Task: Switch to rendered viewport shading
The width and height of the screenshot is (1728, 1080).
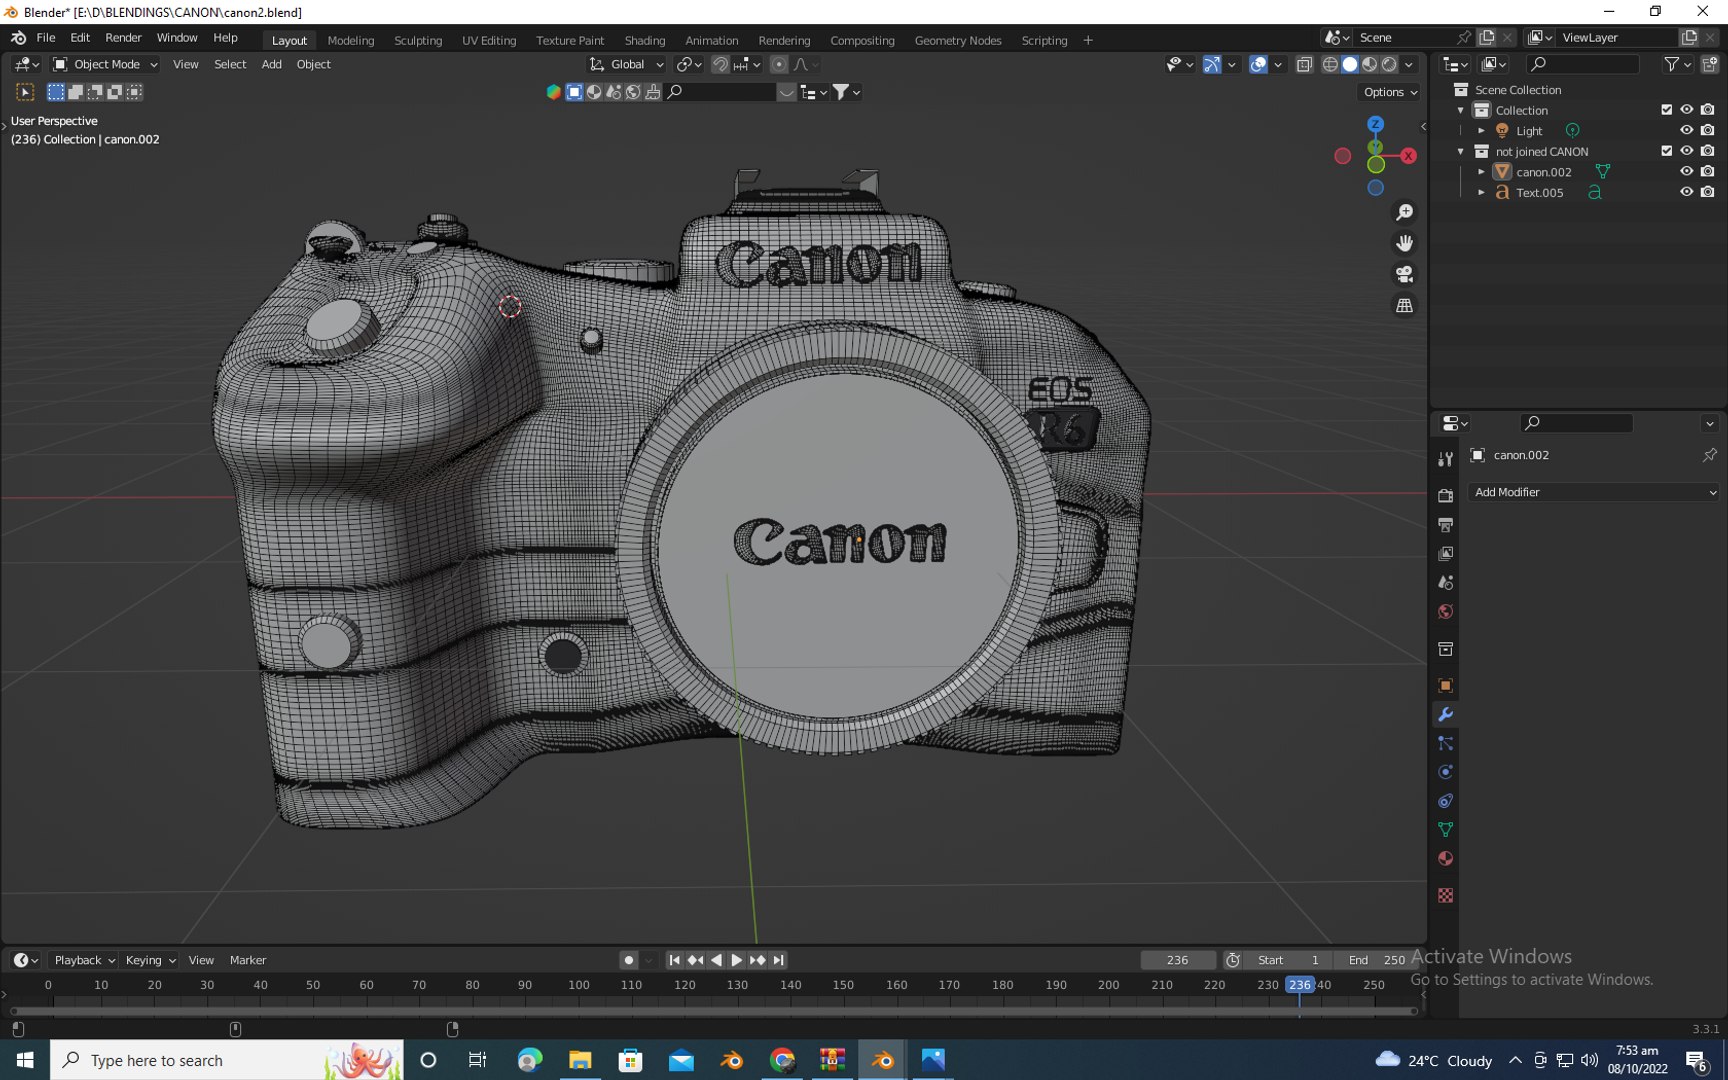Action: coord(1389,64)
